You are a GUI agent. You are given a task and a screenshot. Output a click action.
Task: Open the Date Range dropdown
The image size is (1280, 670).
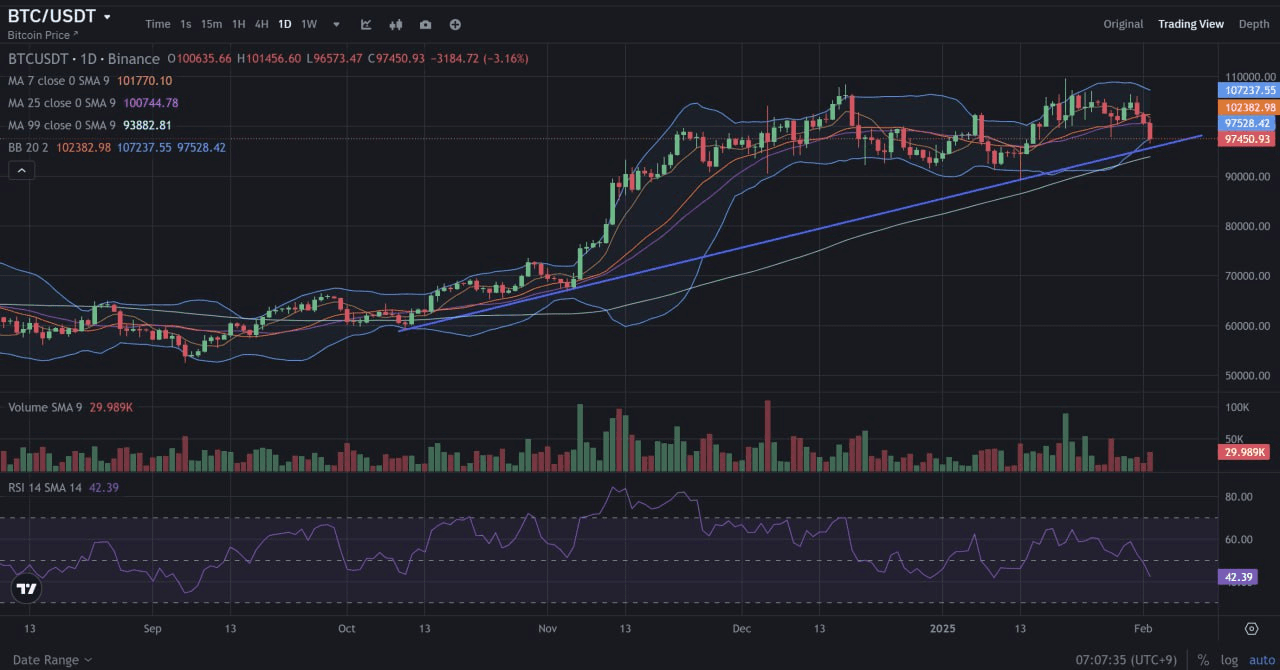52,660
